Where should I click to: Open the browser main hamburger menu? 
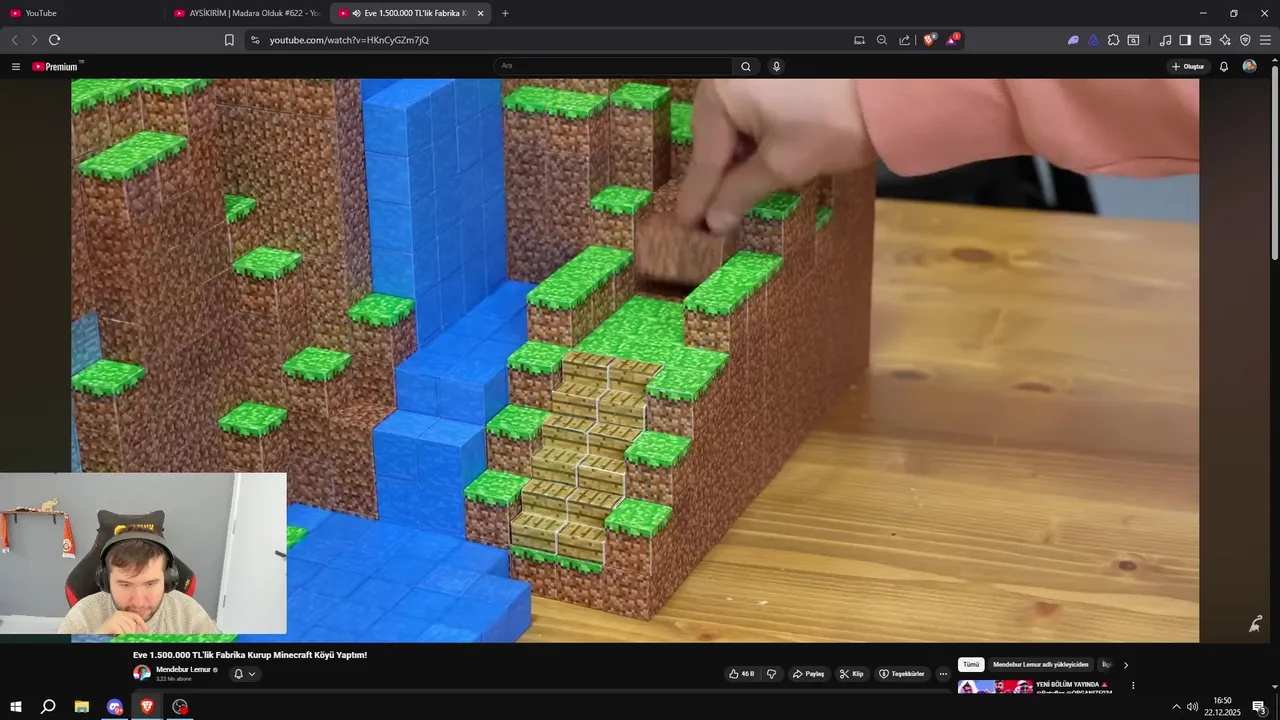tap(1265, 40)
